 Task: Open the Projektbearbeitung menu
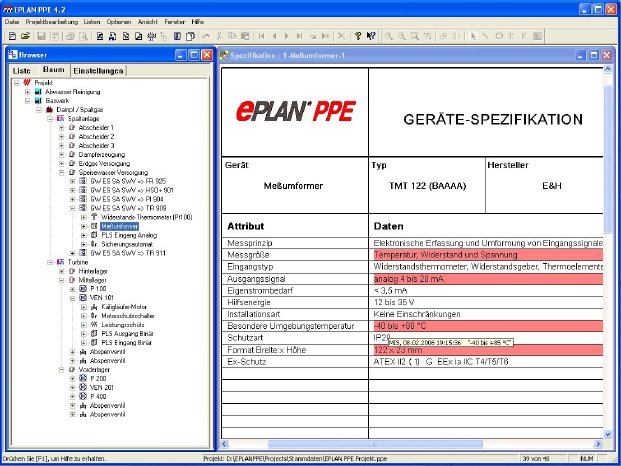pos(52,22)
